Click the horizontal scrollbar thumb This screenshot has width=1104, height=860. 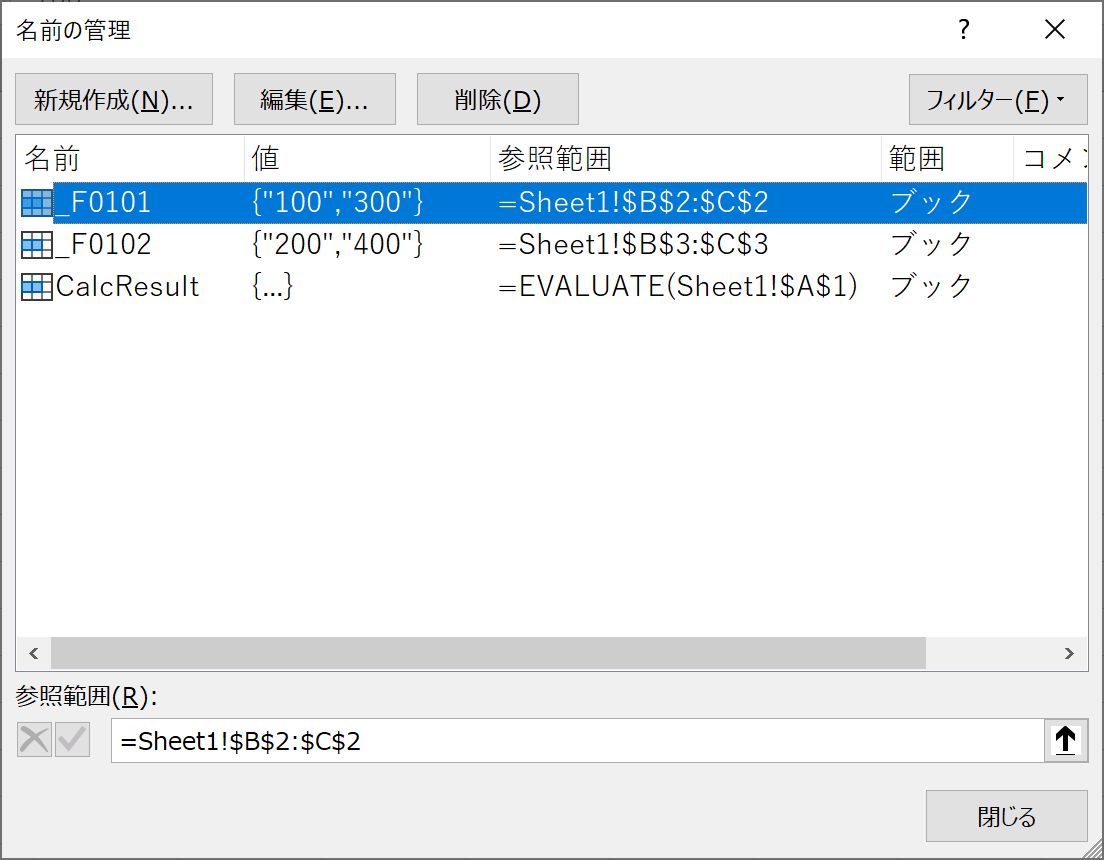[x=489, y=654]
